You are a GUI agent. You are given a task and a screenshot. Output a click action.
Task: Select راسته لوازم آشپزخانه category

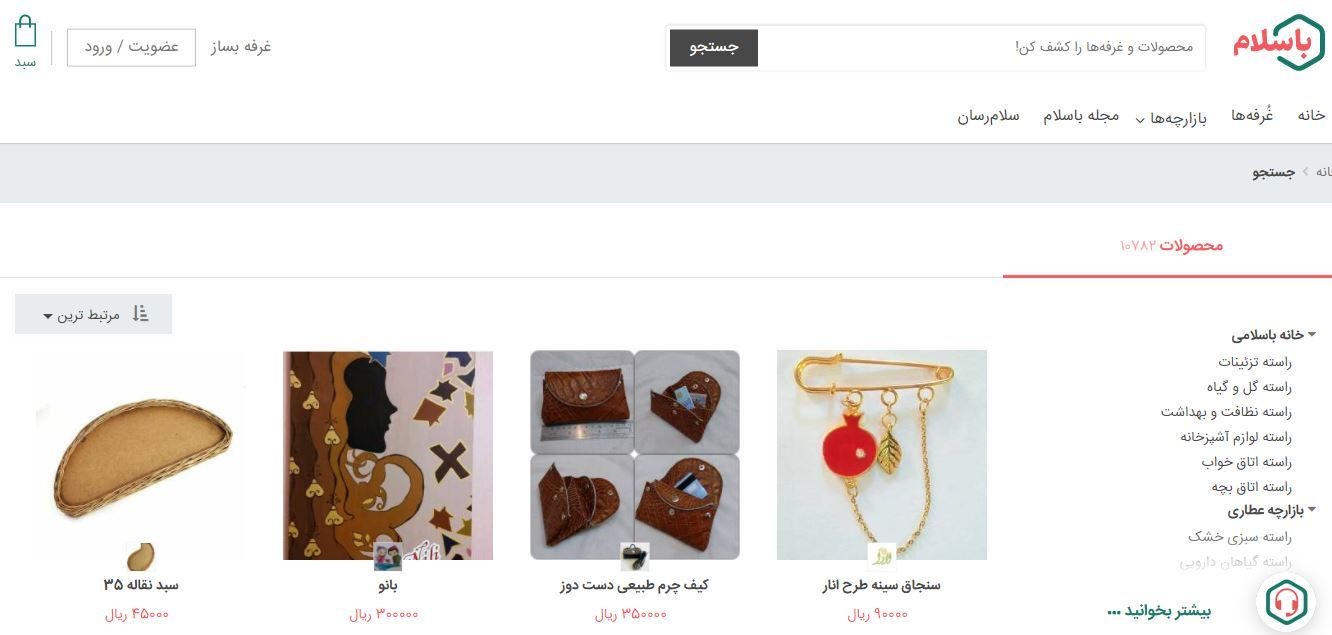click(x=1236, y=437)
